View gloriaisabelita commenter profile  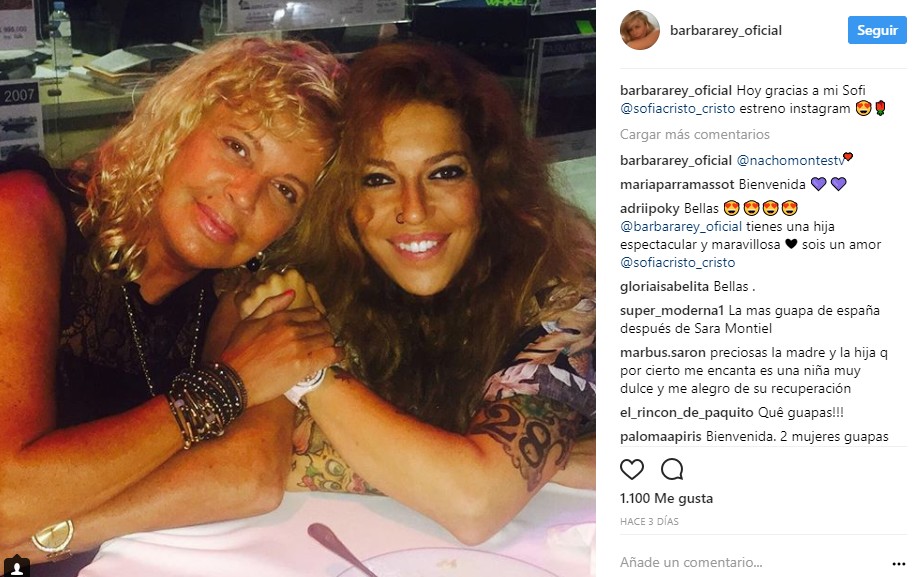coord(664,286)
